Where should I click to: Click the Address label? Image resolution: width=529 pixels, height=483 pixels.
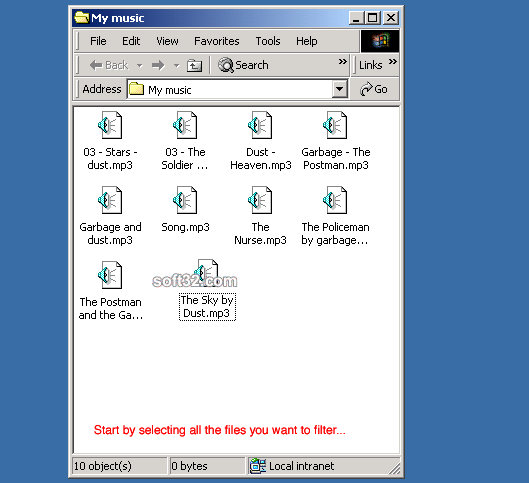tap(102, 89)
